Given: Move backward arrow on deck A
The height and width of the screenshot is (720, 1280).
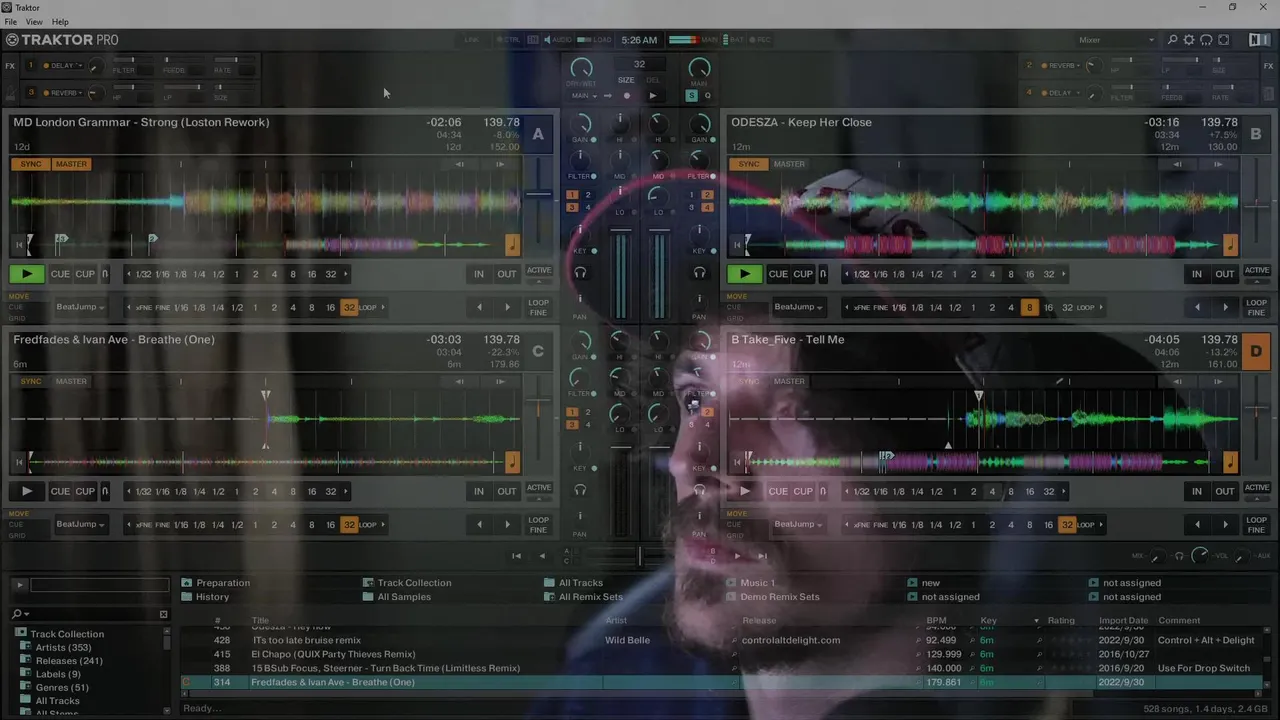Looking at the screenshot, I should pyautogui.click(x=479, y=307).
